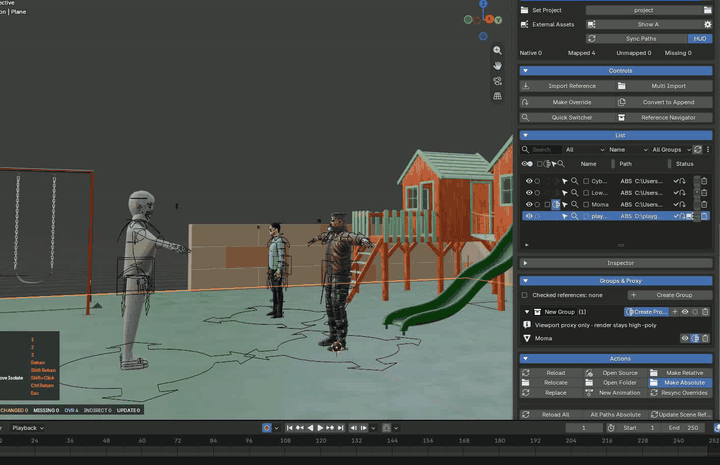This screenshot has height=465, width=720.
Task: Toggle New Group visibility eye
Action: 685,312
